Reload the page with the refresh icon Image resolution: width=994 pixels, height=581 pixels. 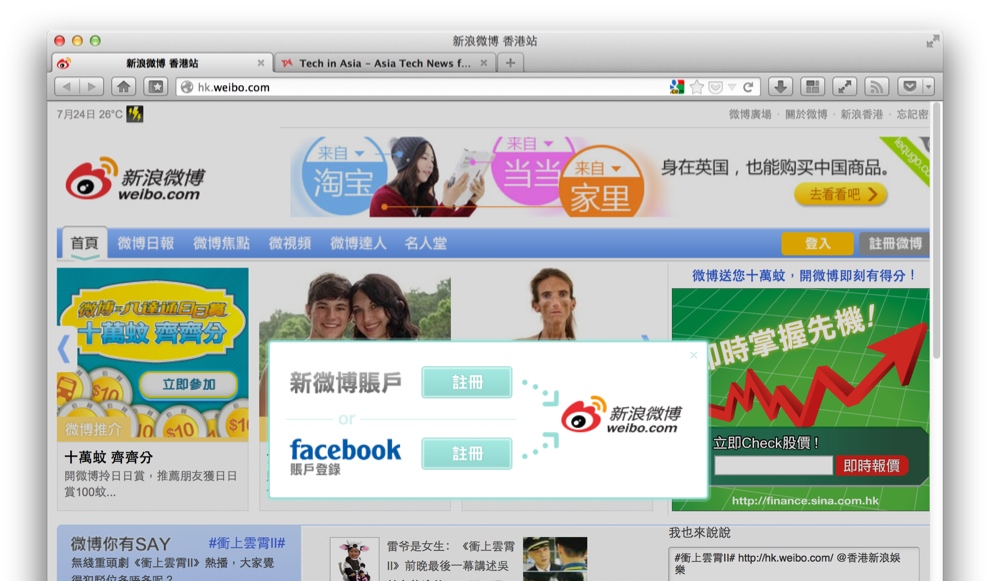point(748,87)
